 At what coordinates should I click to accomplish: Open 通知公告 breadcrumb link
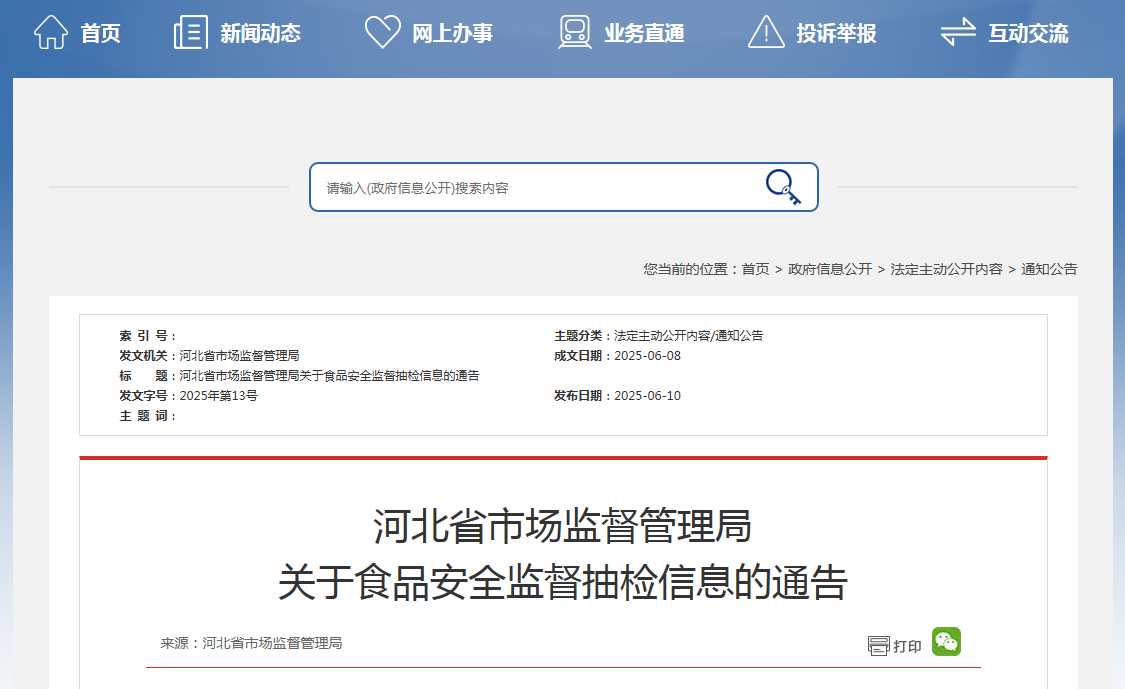tap(1049, 269)
